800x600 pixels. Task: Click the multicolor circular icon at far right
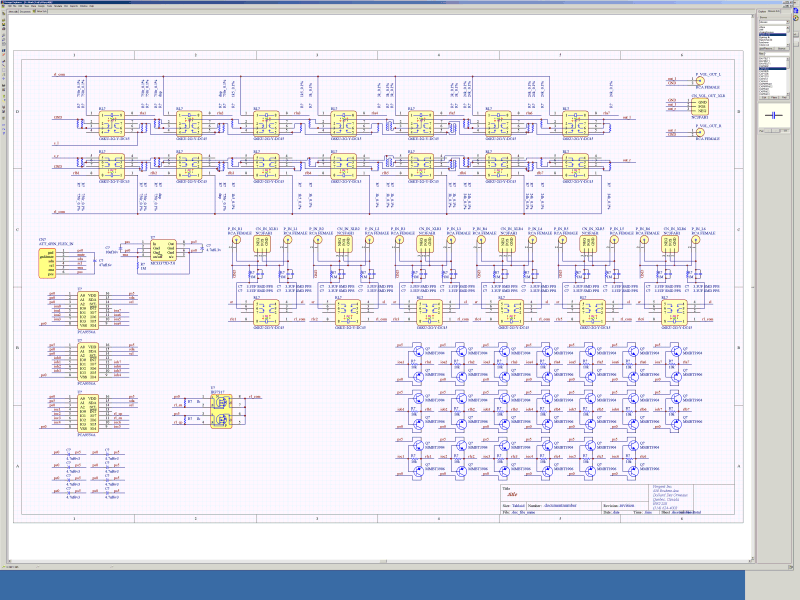pyautogui.click(x=796, y=18)
